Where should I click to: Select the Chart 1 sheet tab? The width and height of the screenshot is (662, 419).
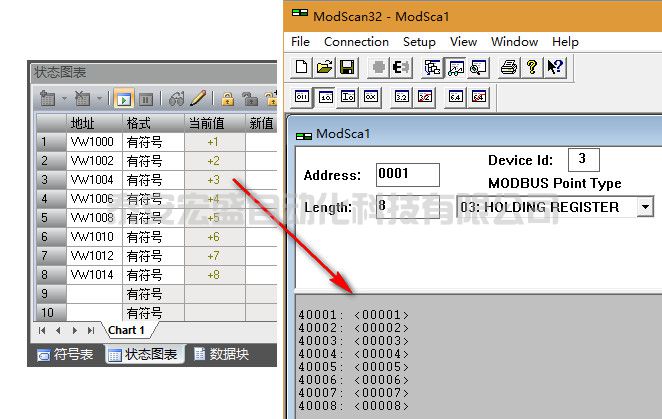(127, 330)
